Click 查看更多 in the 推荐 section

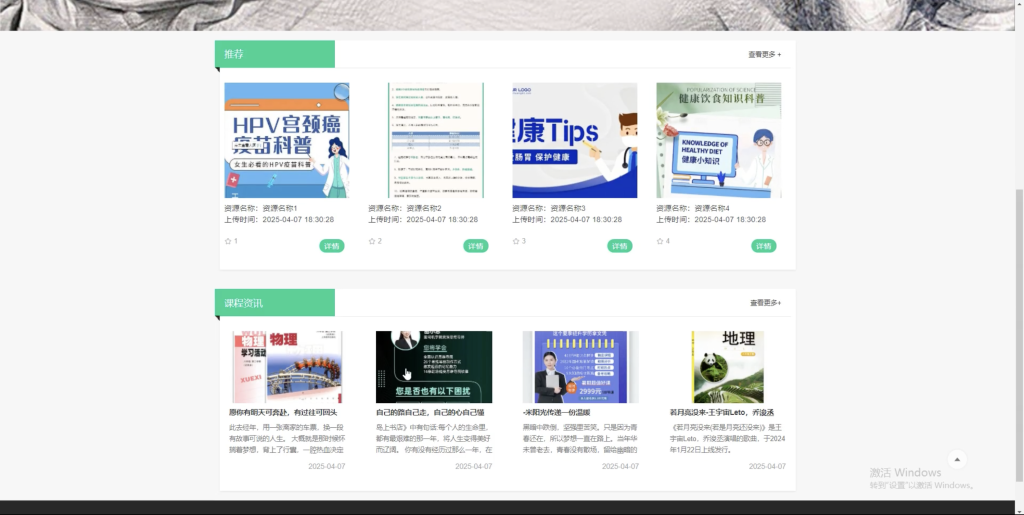tap(765, 54)
